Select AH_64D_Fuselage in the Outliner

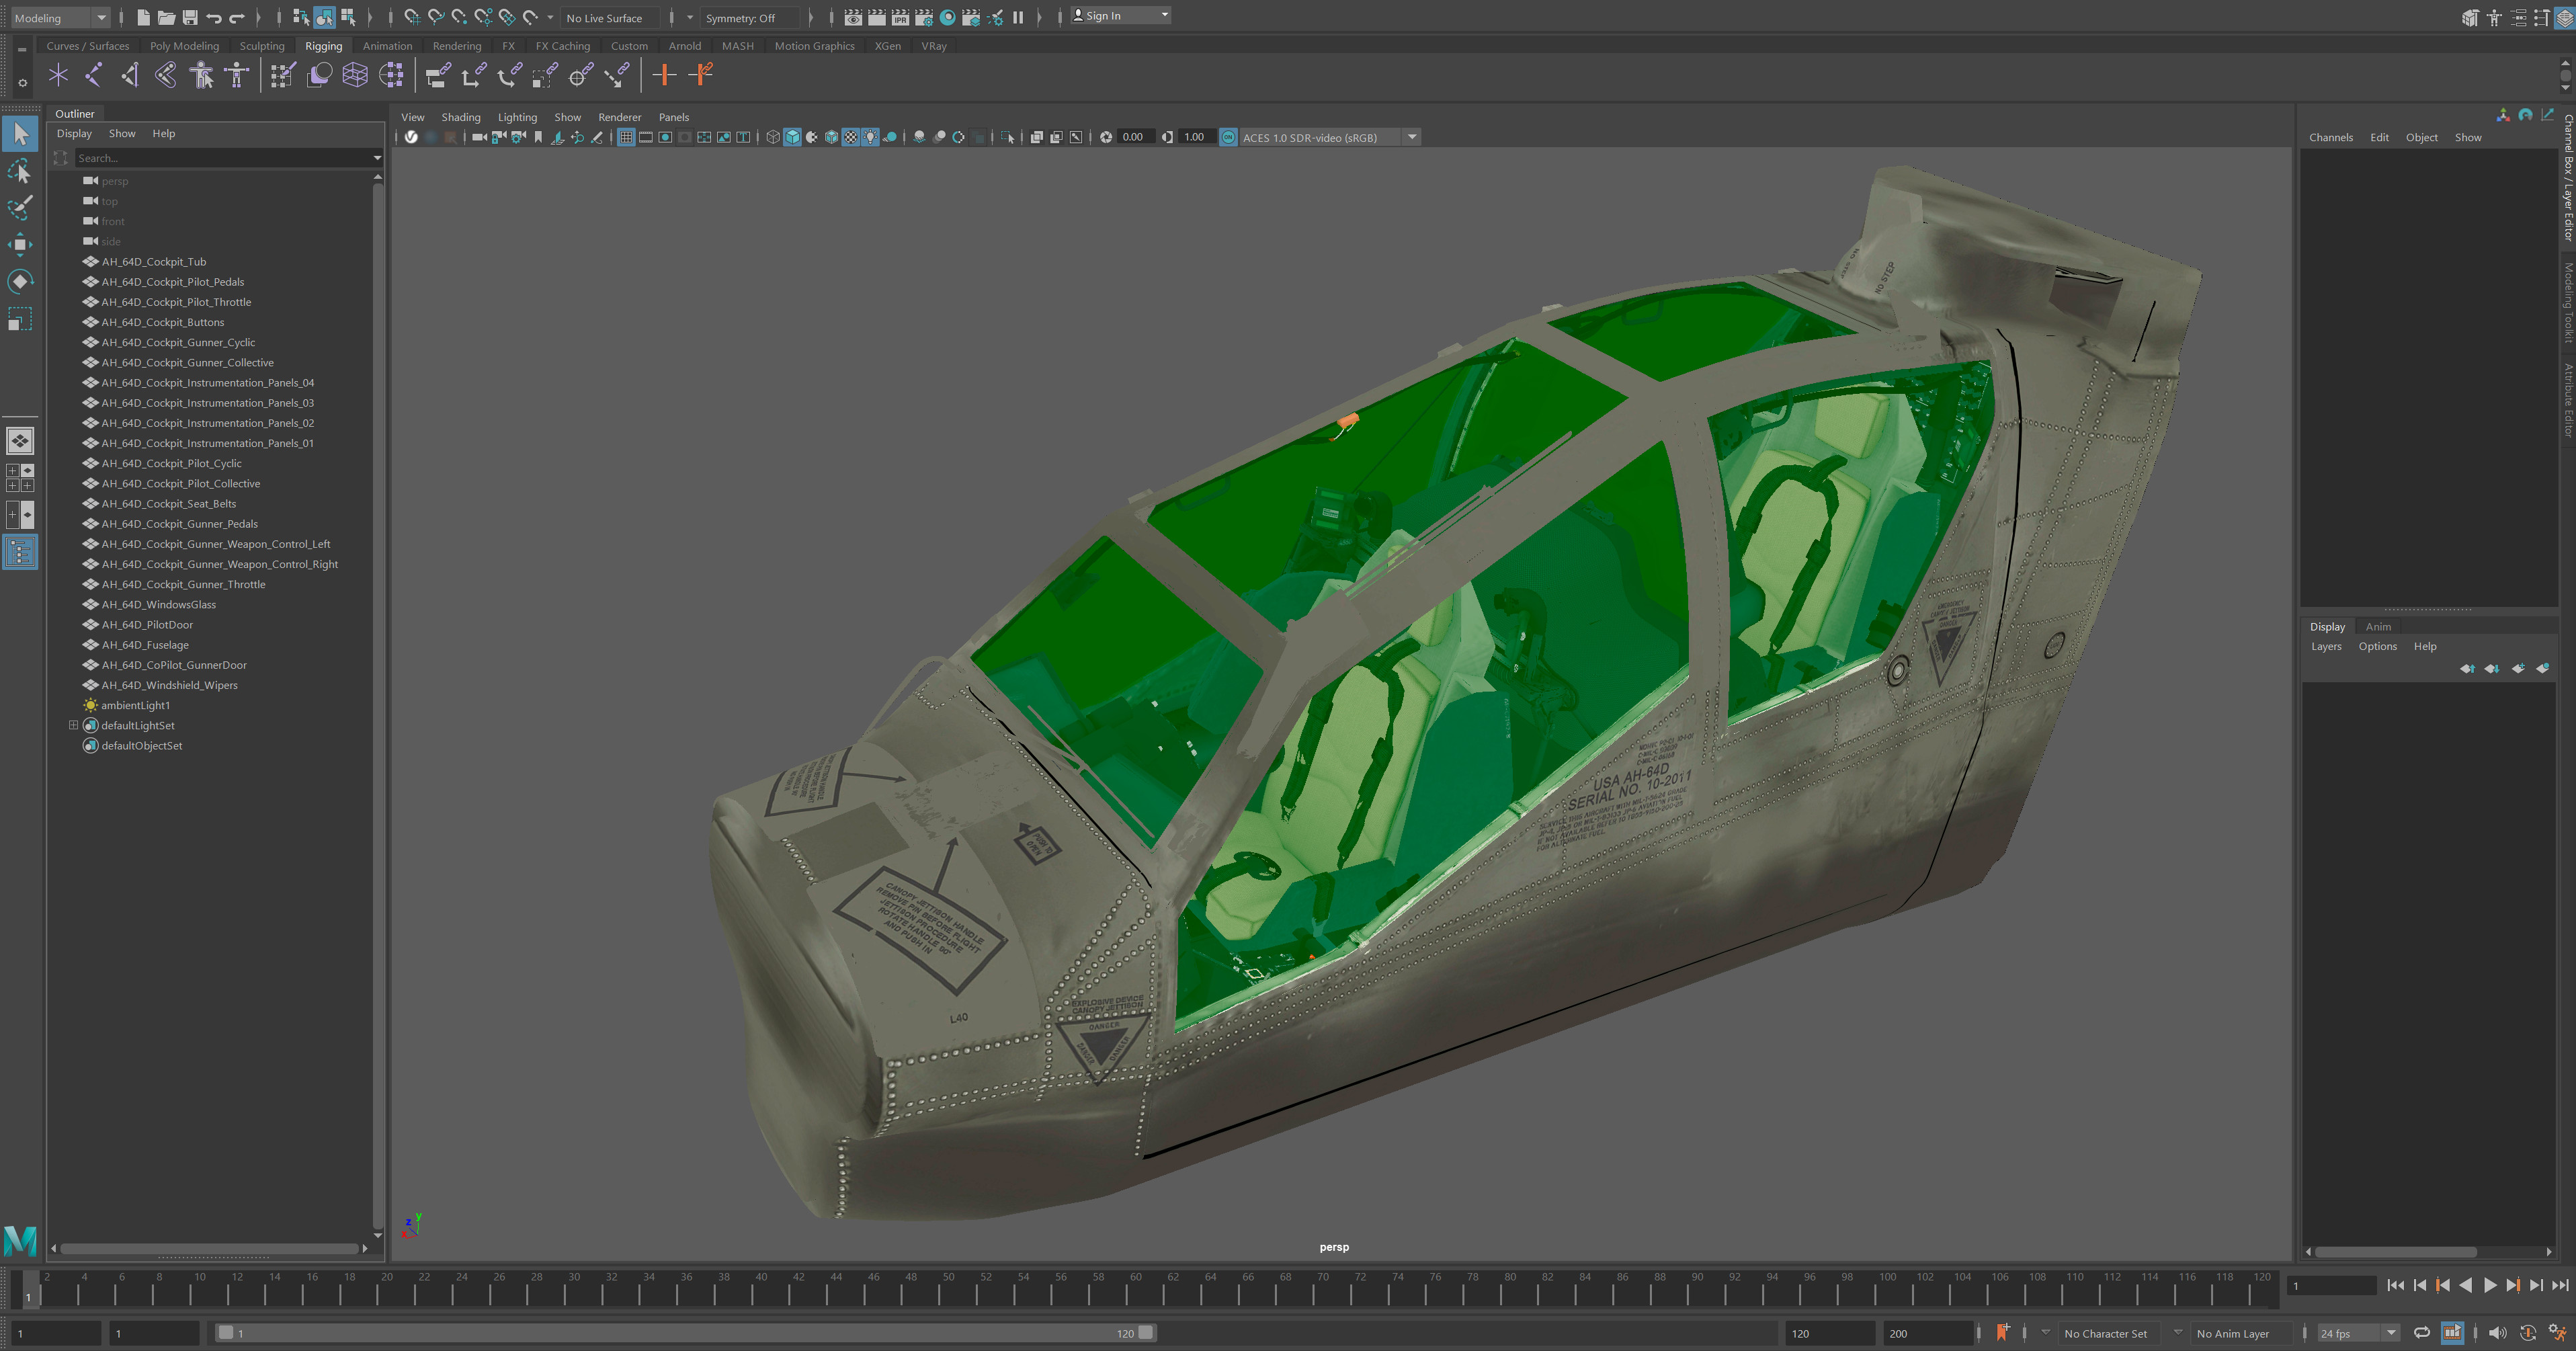[145, 645]
